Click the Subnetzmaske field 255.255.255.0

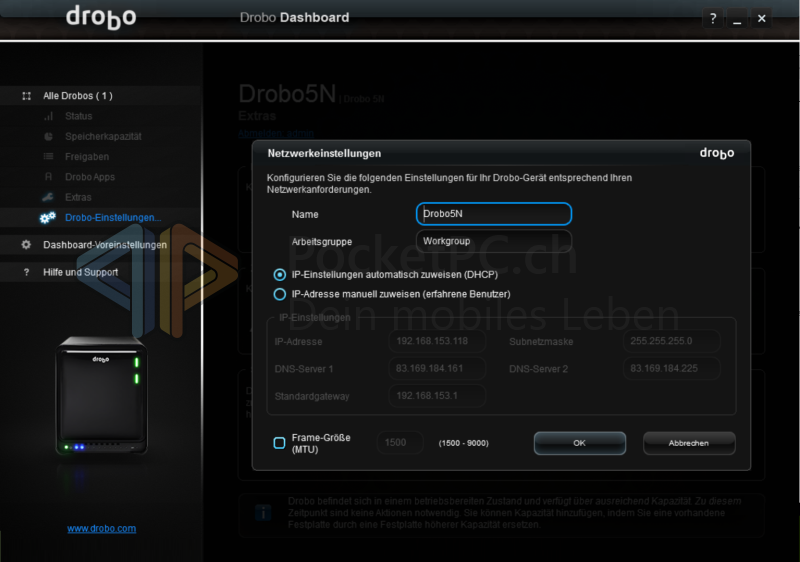[x=671, y=341]
